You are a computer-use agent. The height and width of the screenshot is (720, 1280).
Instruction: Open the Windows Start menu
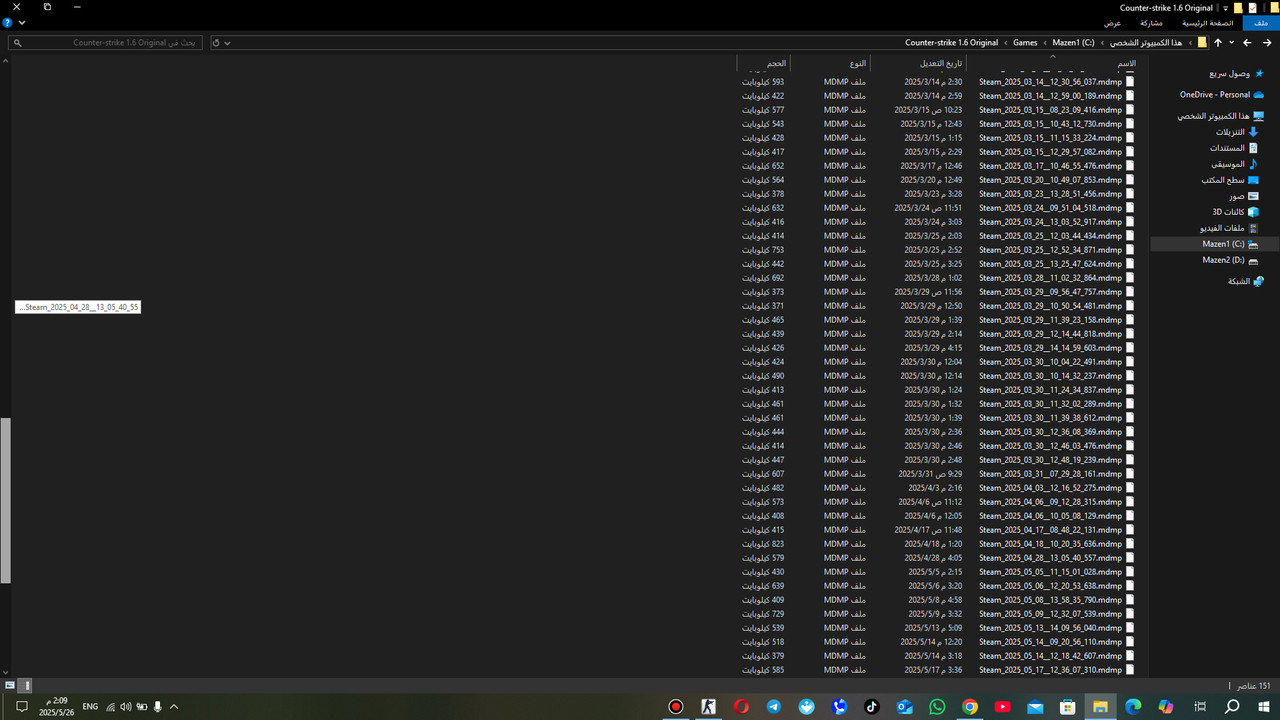pos(1264,706)
